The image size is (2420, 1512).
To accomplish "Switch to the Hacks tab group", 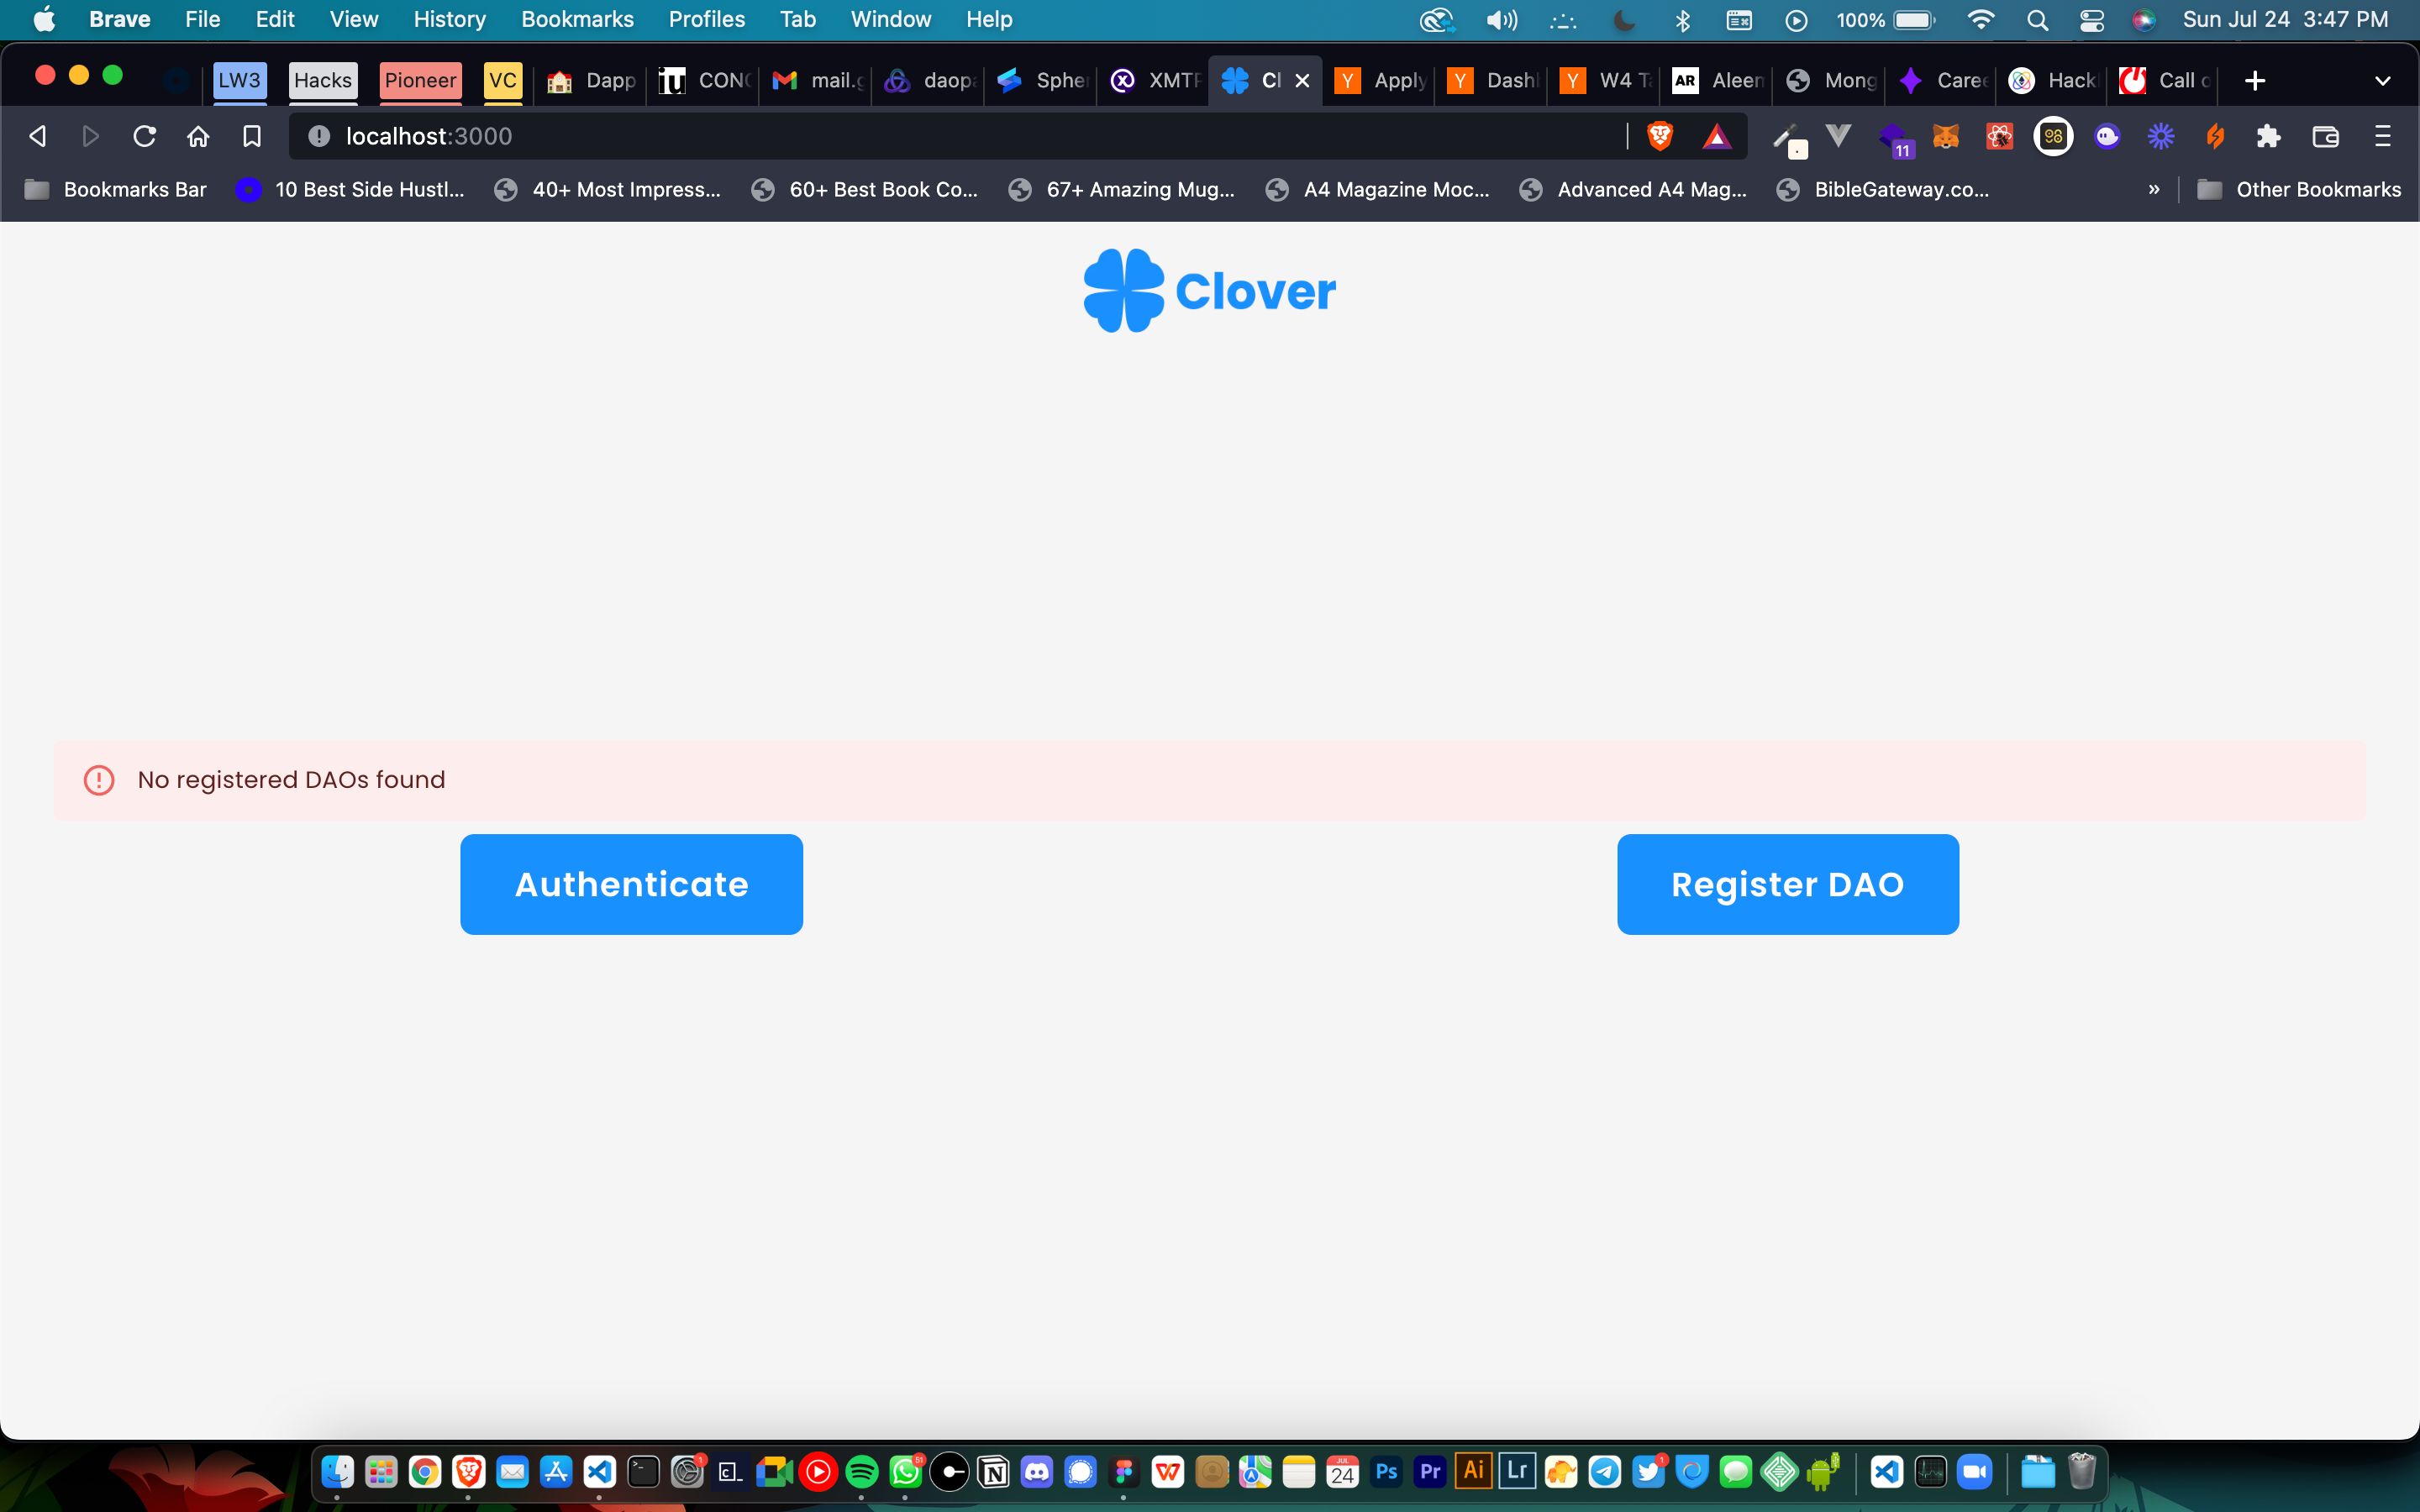I will (323, 80).
